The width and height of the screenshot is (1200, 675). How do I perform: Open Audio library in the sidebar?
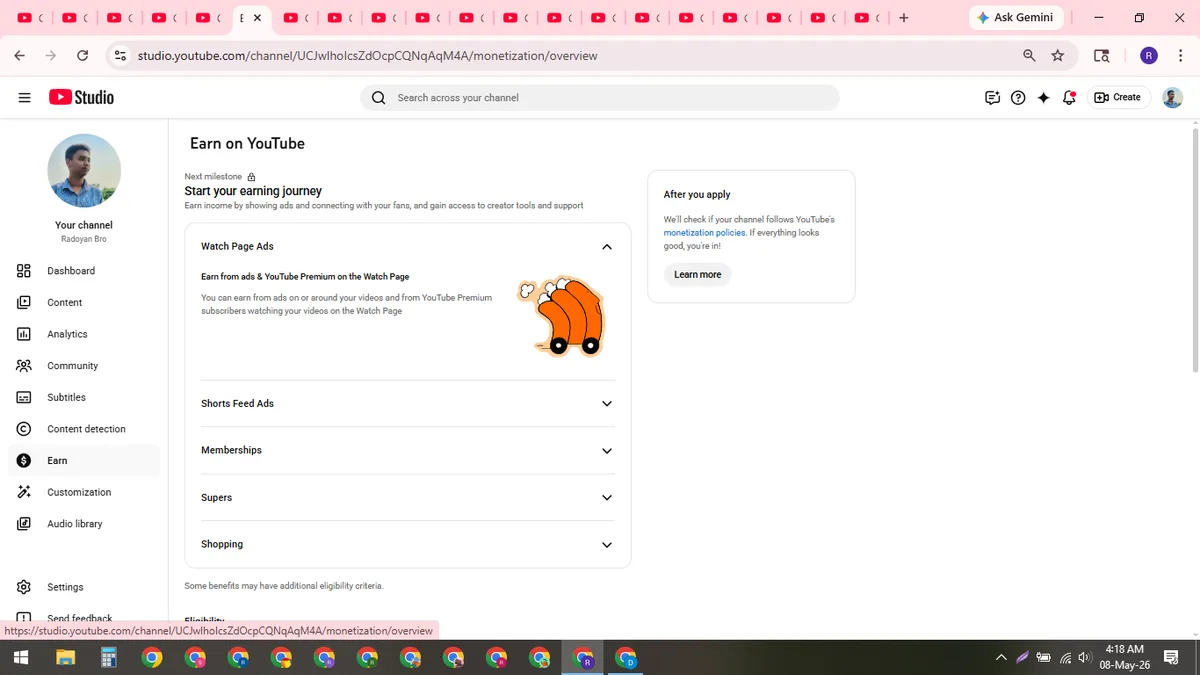tap(84, 524)
